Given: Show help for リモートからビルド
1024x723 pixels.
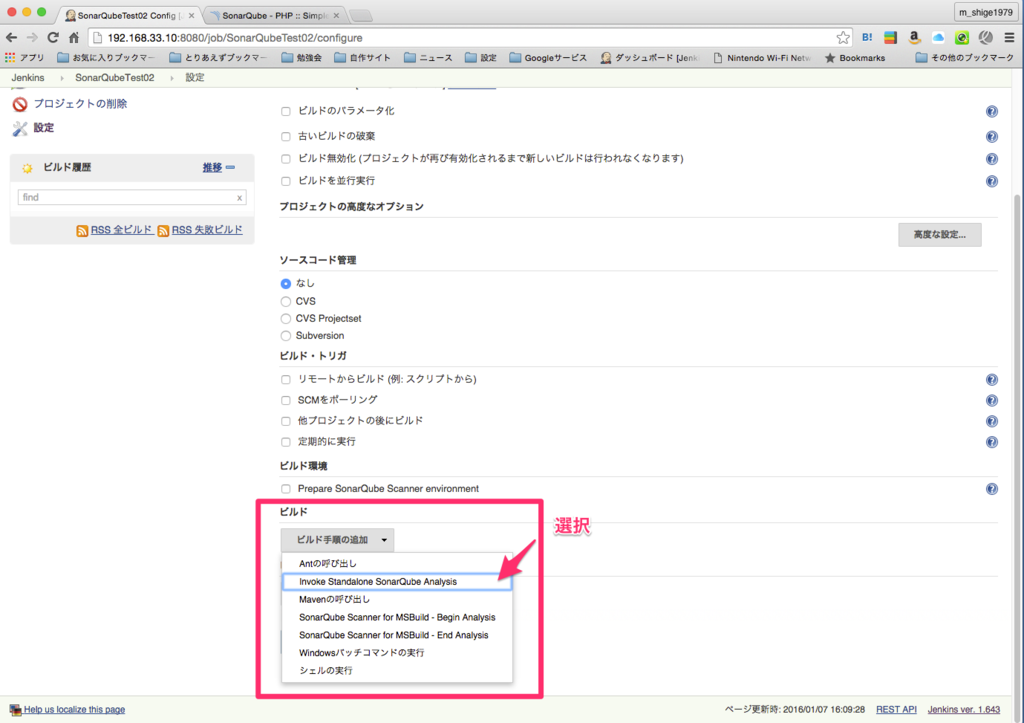Looking at the screenshot, I should (991, 379).
